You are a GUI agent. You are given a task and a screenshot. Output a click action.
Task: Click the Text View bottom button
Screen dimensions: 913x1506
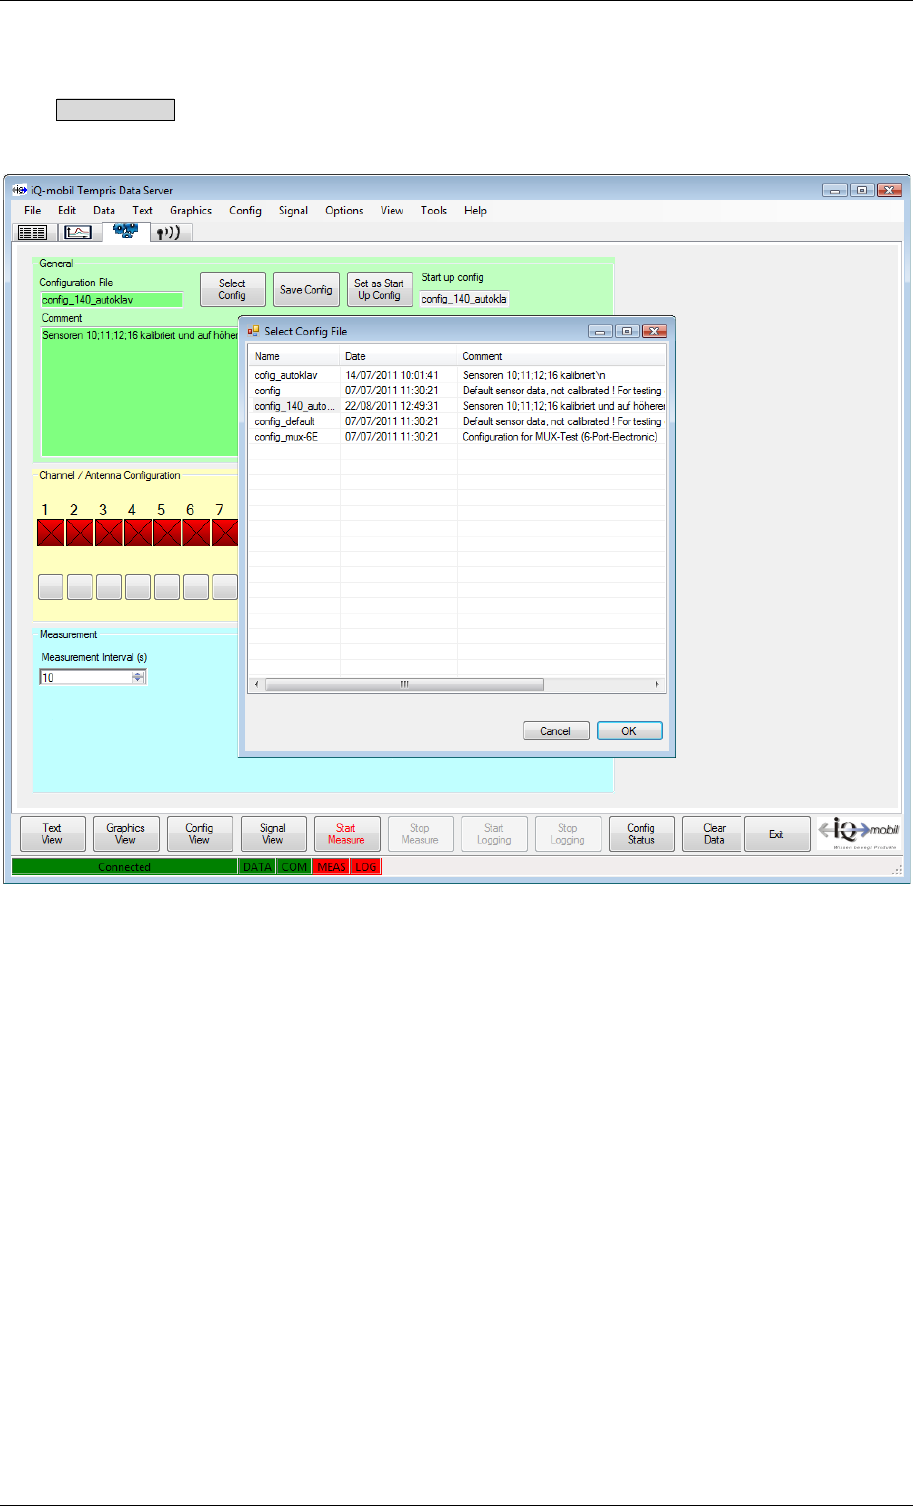pyautogui.click(x=52, y=834)
